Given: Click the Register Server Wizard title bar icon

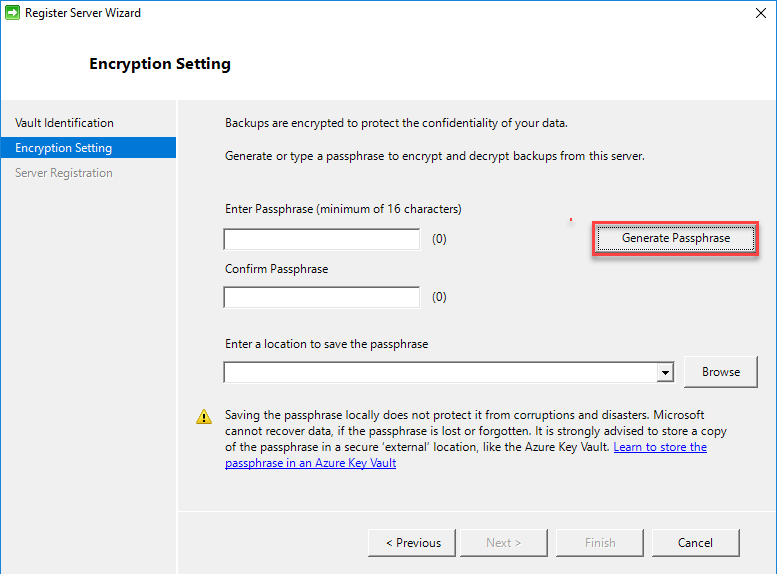Looking at the screenshot, I should coord(11,13).
